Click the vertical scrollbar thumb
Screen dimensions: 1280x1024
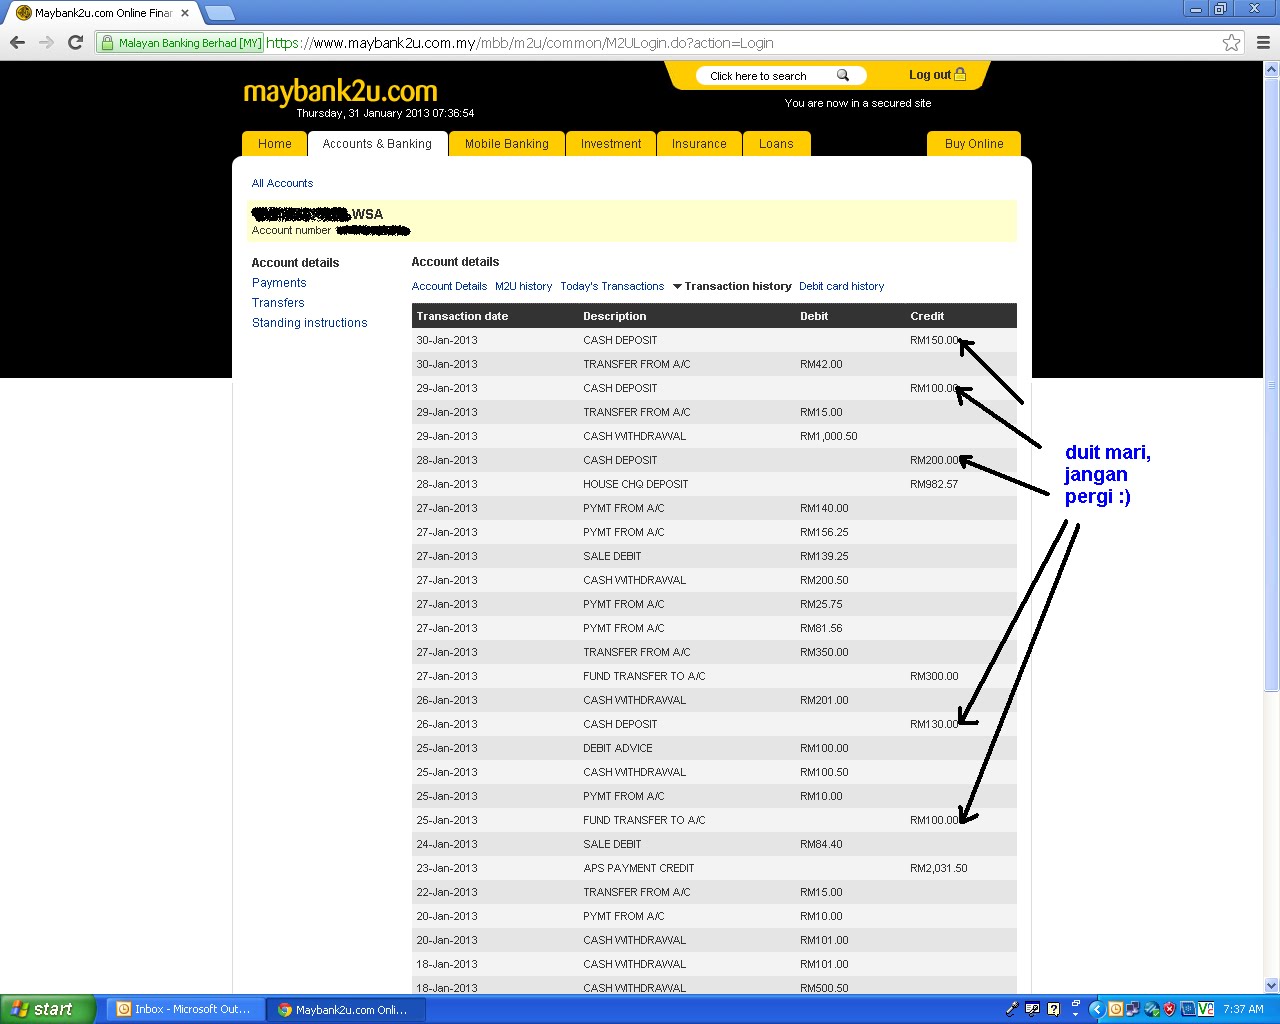click(1271, 385)
